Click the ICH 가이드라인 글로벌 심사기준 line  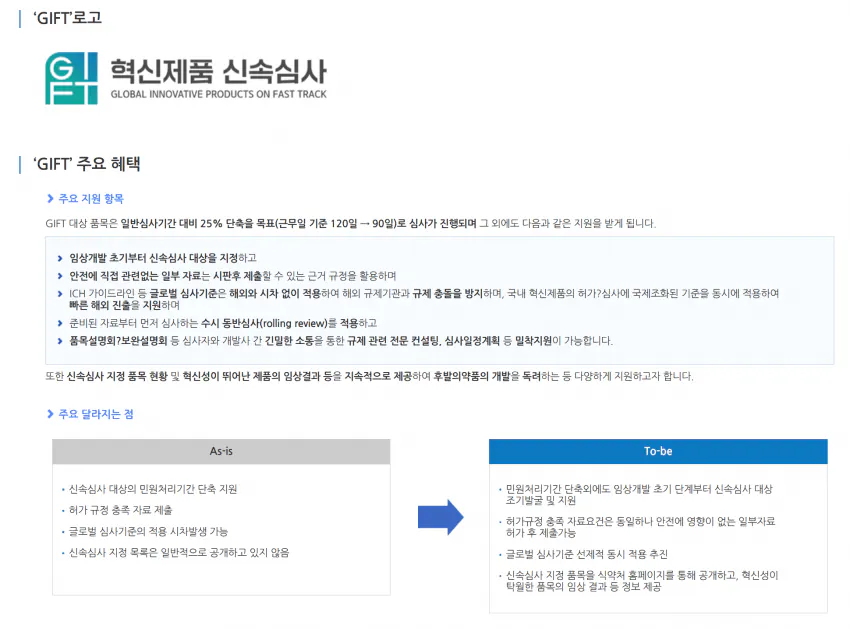click(424, 293)
